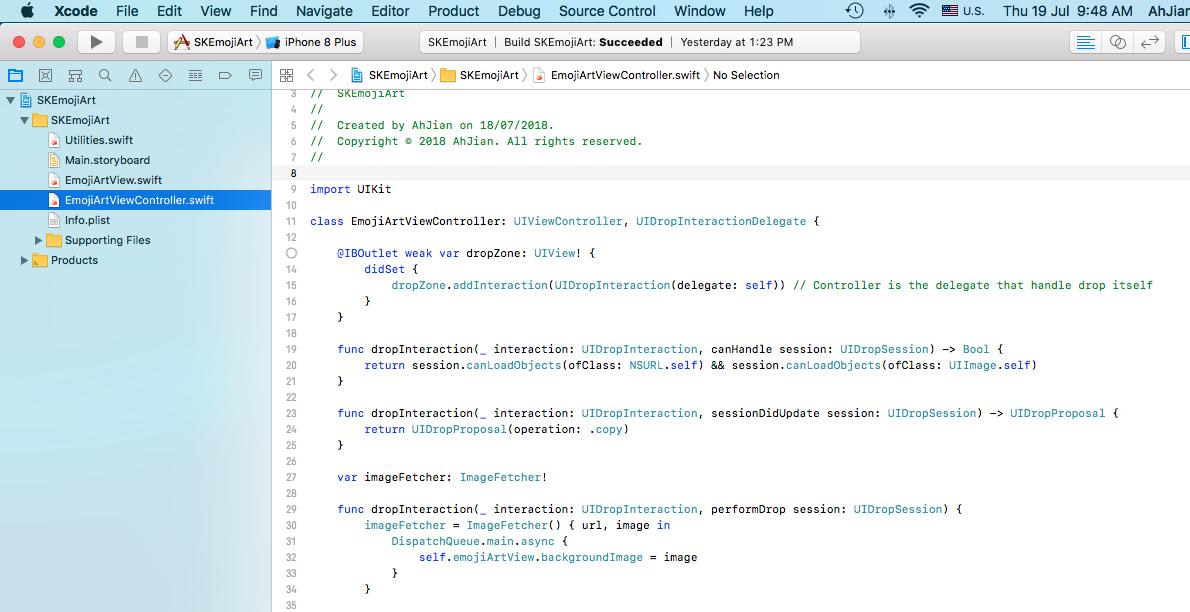1190x612 pixels.
Task: Open the Related Items grid menu
Action: pos(286,75)
